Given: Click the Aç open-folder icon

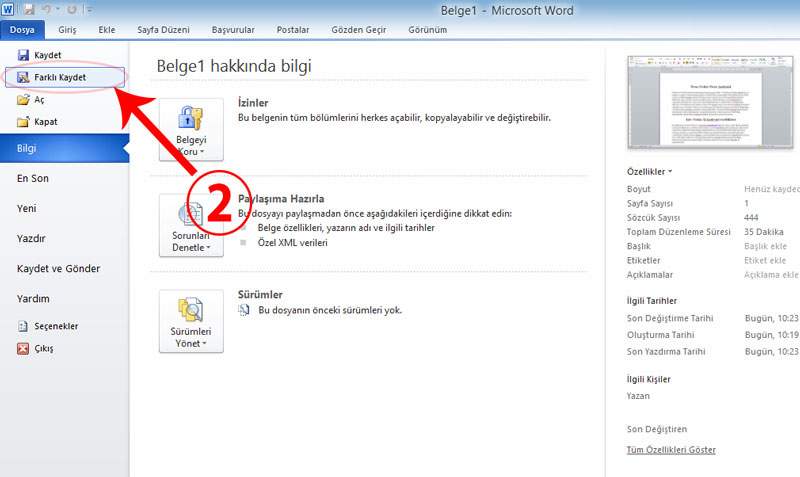Looking at the screenshot, I should coord(23,99).
